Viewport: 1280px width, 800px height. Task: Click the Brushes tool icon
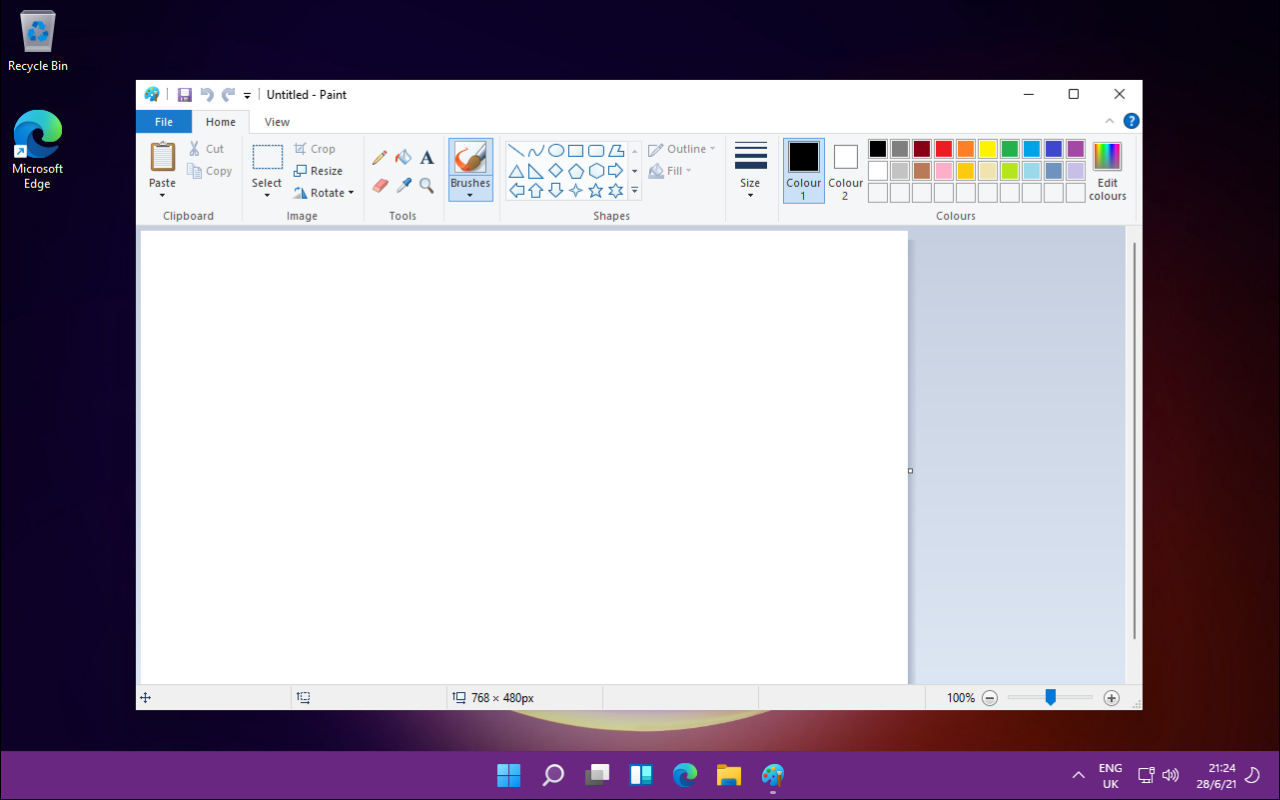[x=470, y=157]
